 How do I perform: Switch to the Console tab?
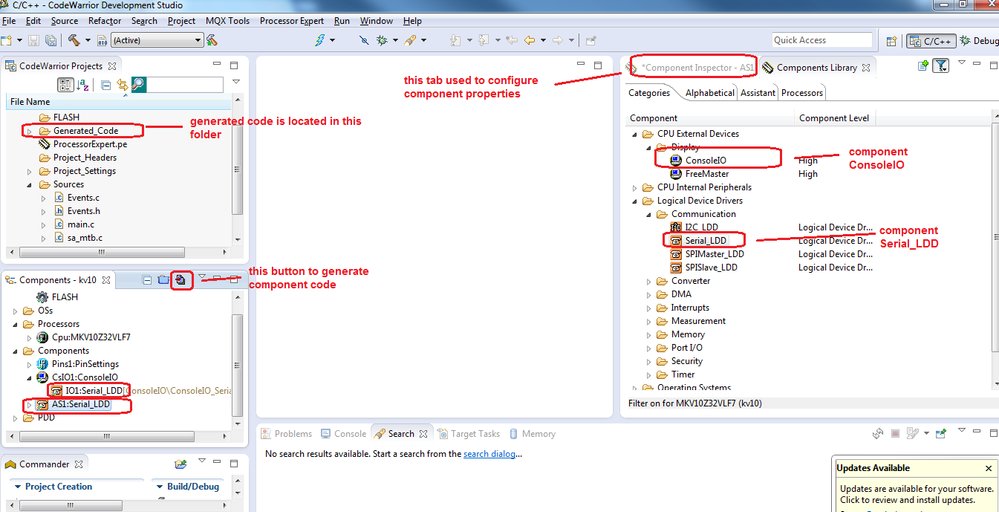click(344, 434)
